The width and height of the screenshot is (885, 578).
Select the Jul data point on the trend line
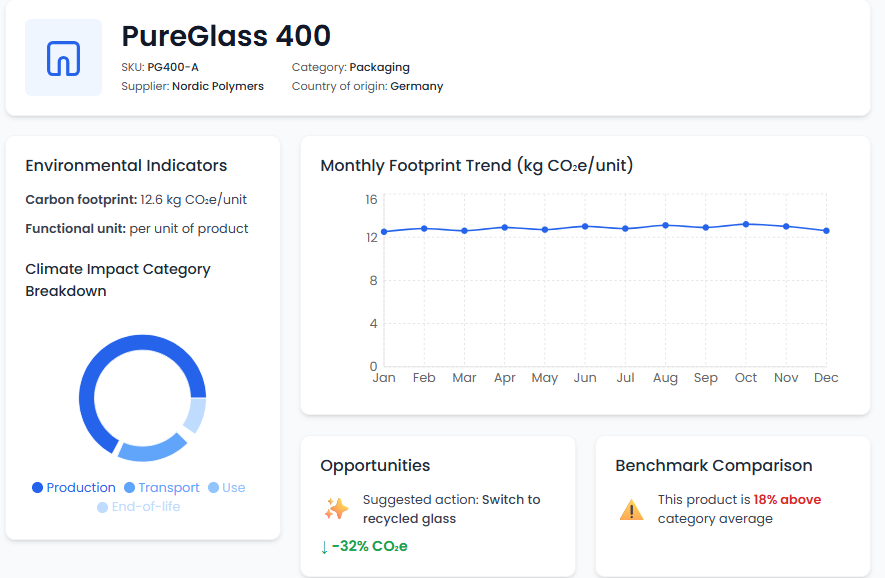tap(625, 229)
